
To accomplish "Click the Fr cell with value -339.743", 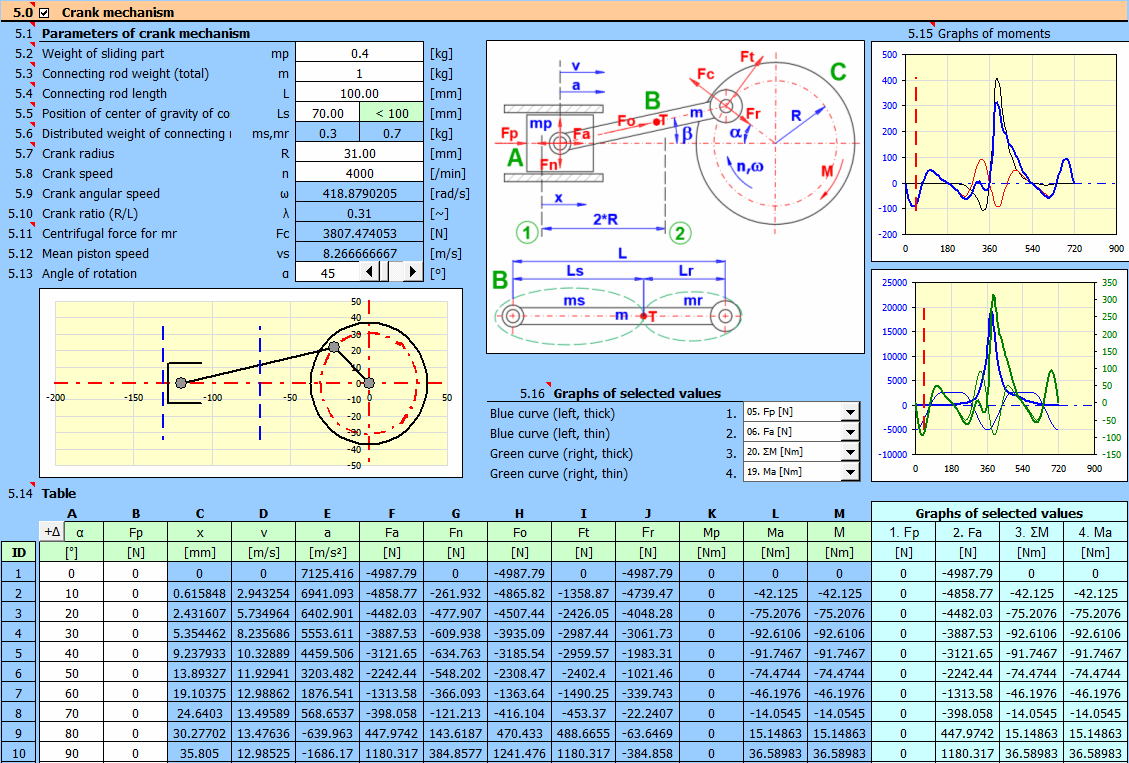I will (x=648, y=694).
